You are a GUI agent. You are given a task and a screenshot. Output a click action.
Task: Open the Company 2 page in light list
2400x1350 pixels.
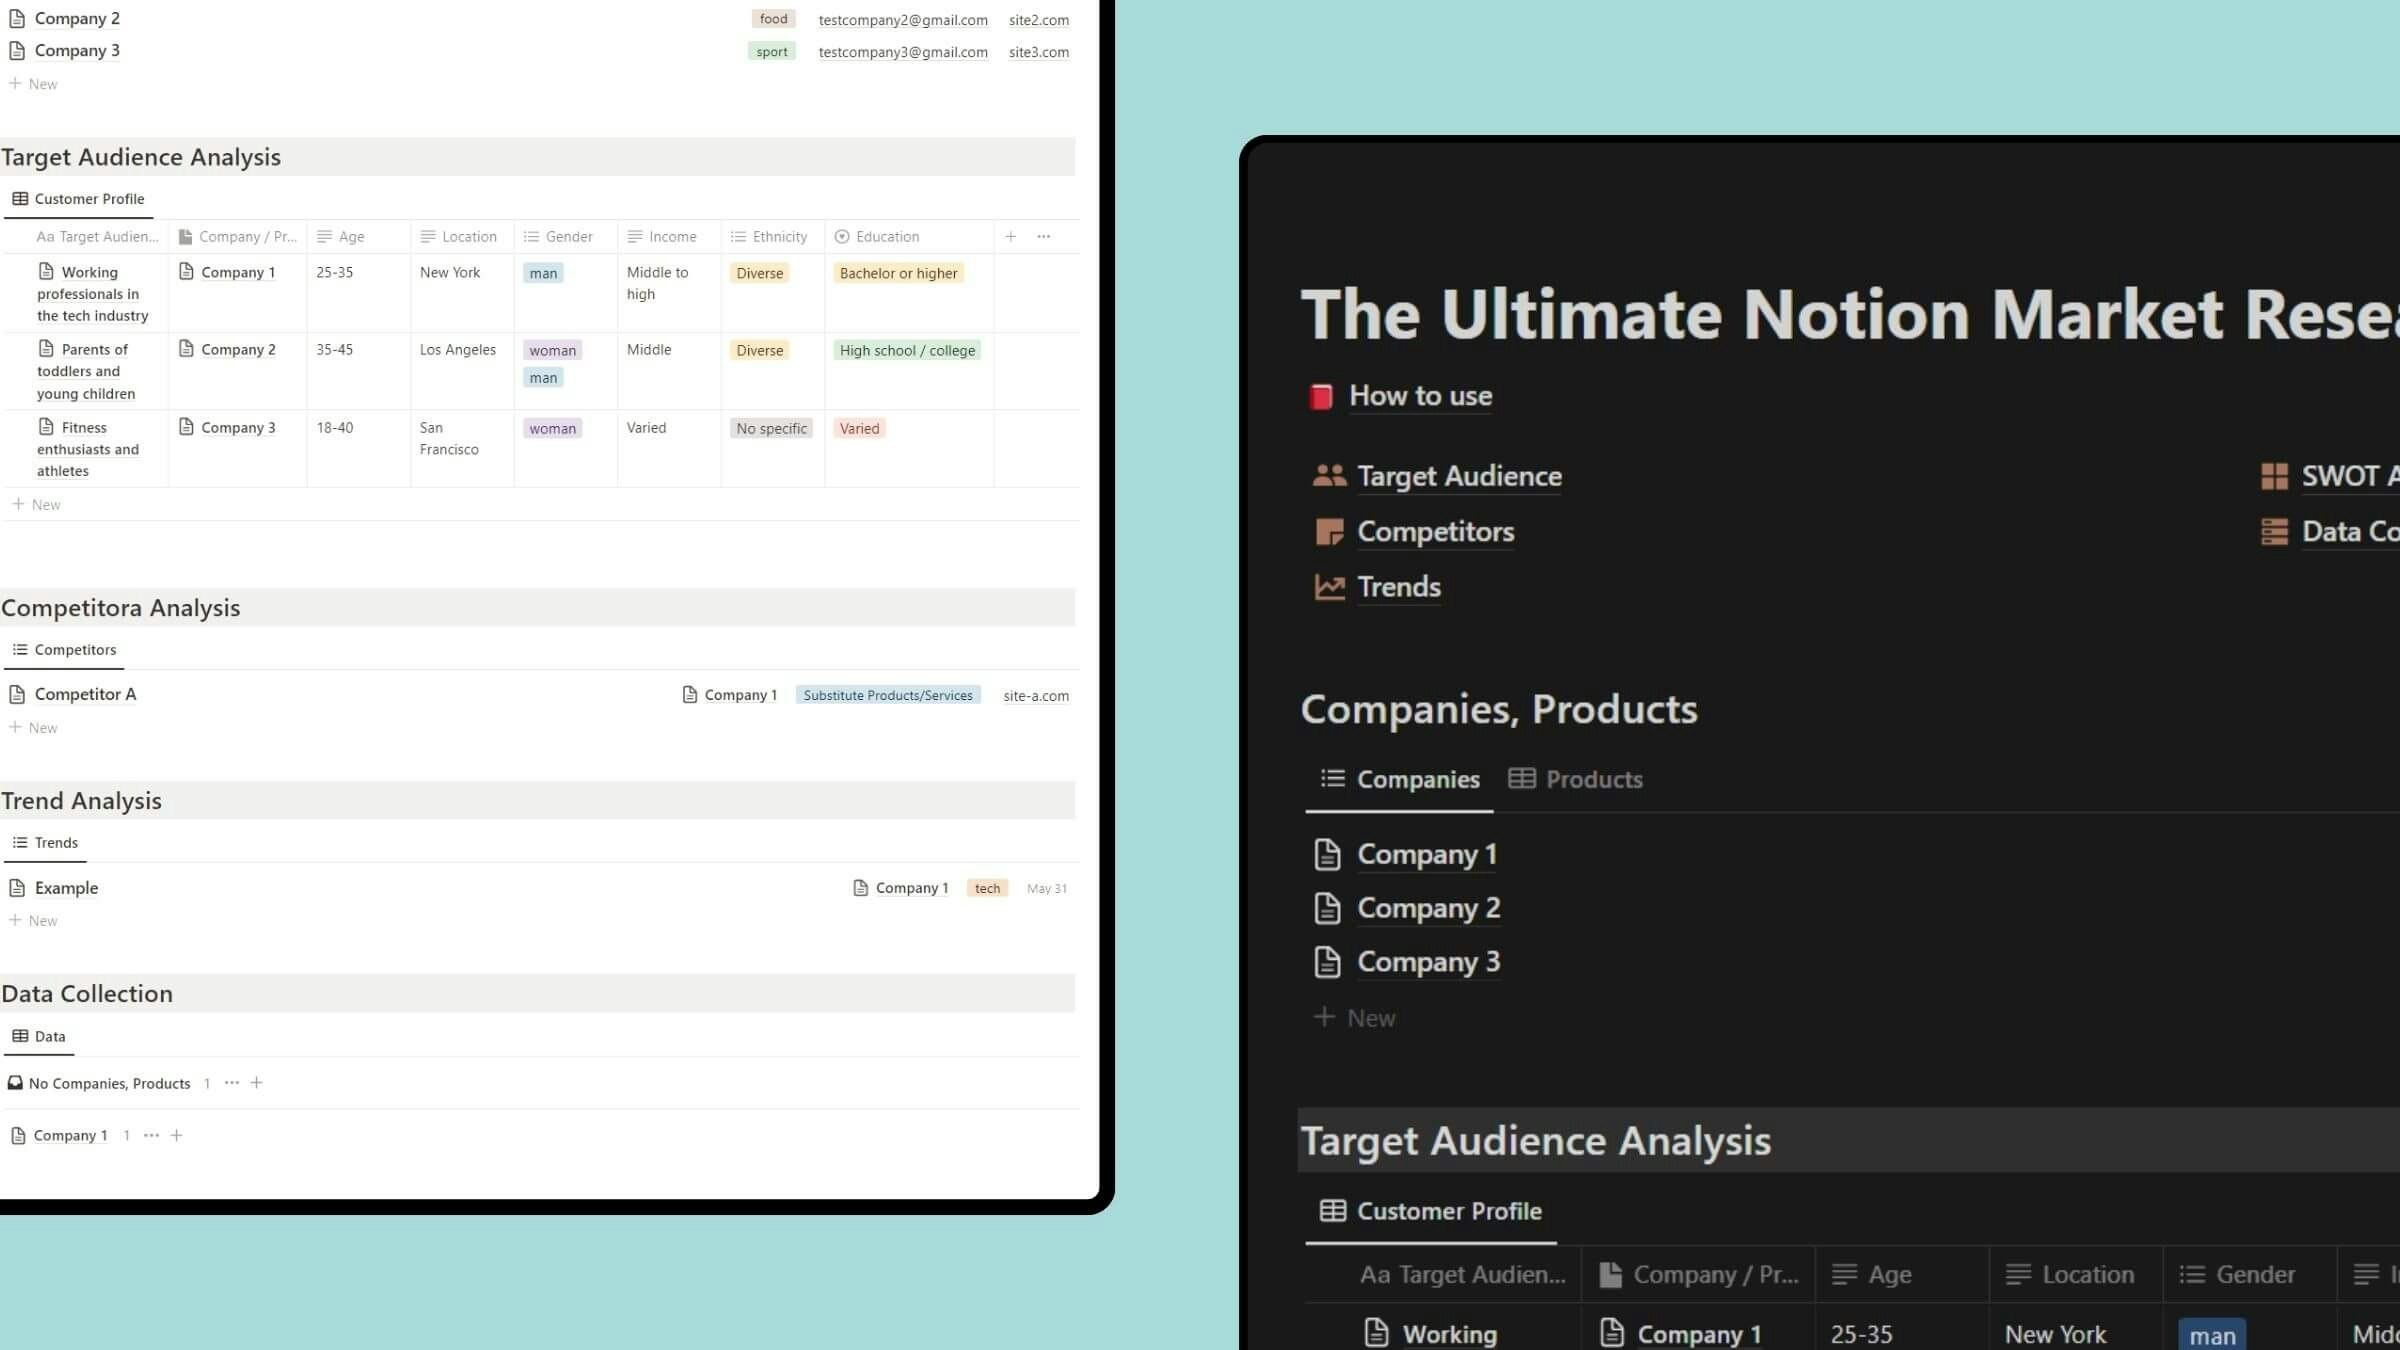click(77, 18)
